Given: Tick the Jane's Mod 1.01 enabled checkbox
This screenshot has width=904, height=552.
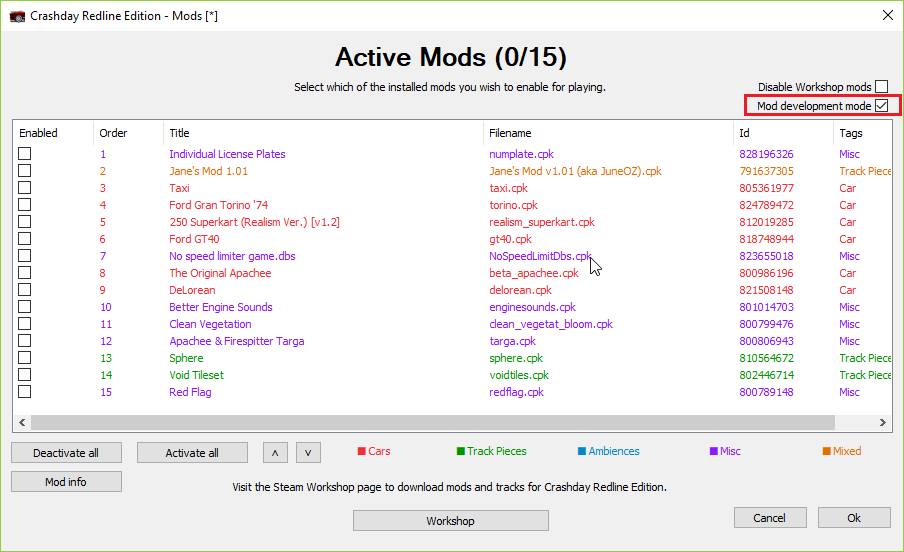Looking at the screenshot, I should click(x=24, y=171).
